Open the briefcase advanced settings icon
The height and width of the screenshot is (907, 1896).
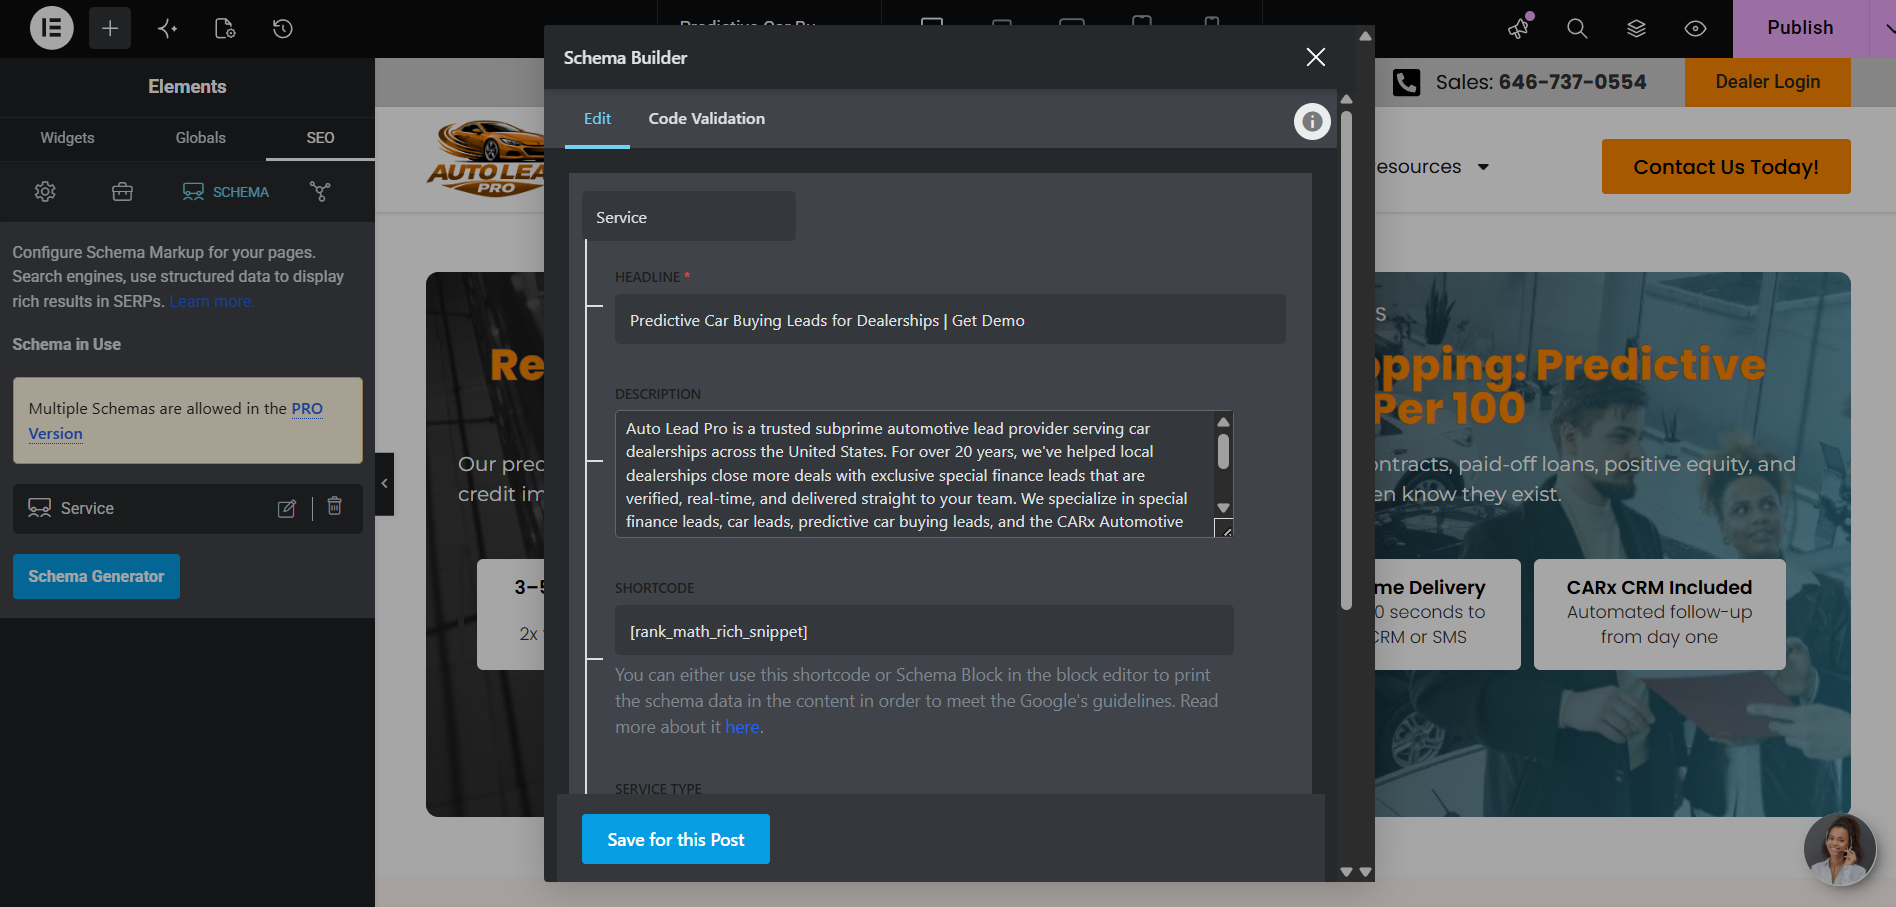122,191
